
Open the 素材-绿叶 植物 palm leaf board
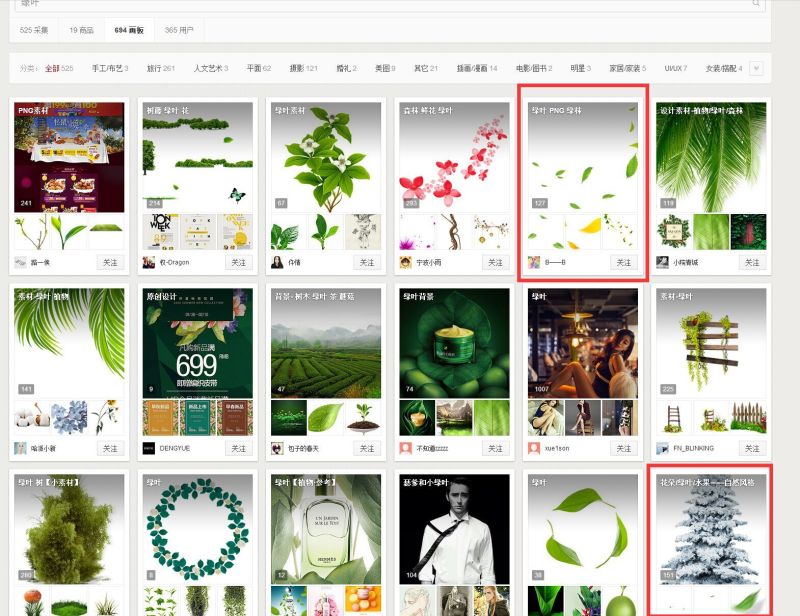[69, 343]
